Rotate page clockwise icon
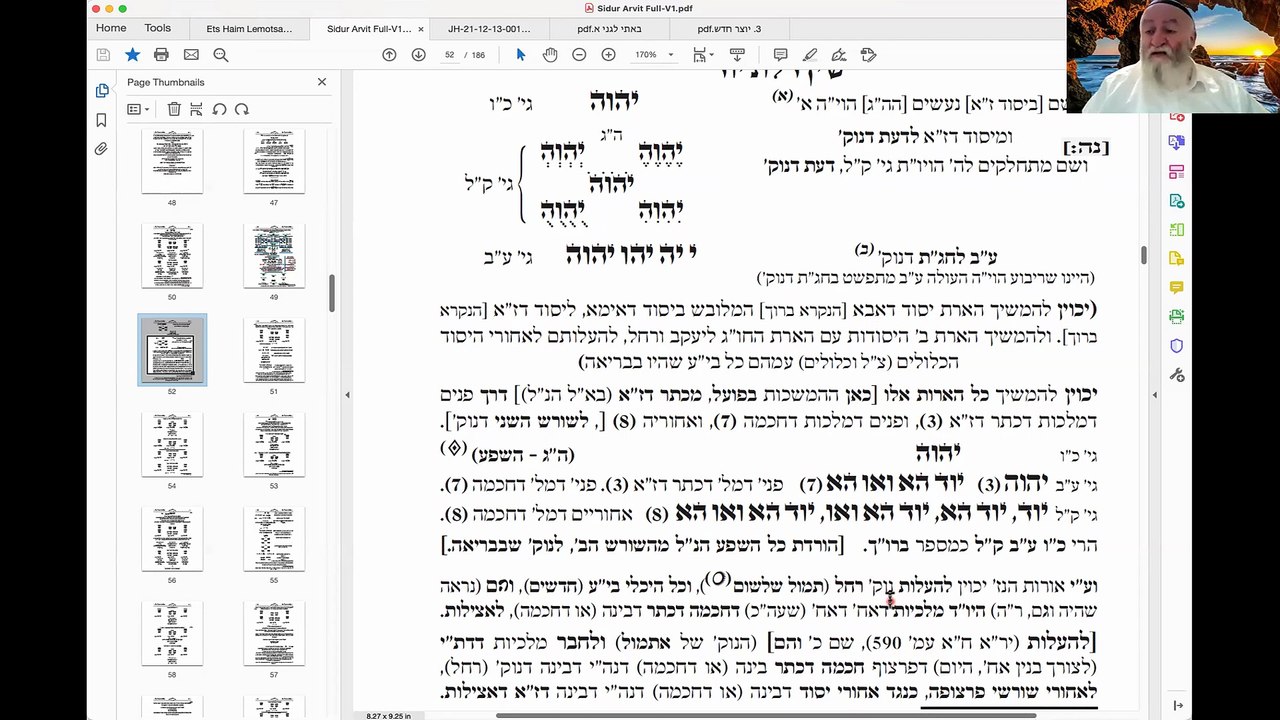1280x720 pixels. (242, 109)
